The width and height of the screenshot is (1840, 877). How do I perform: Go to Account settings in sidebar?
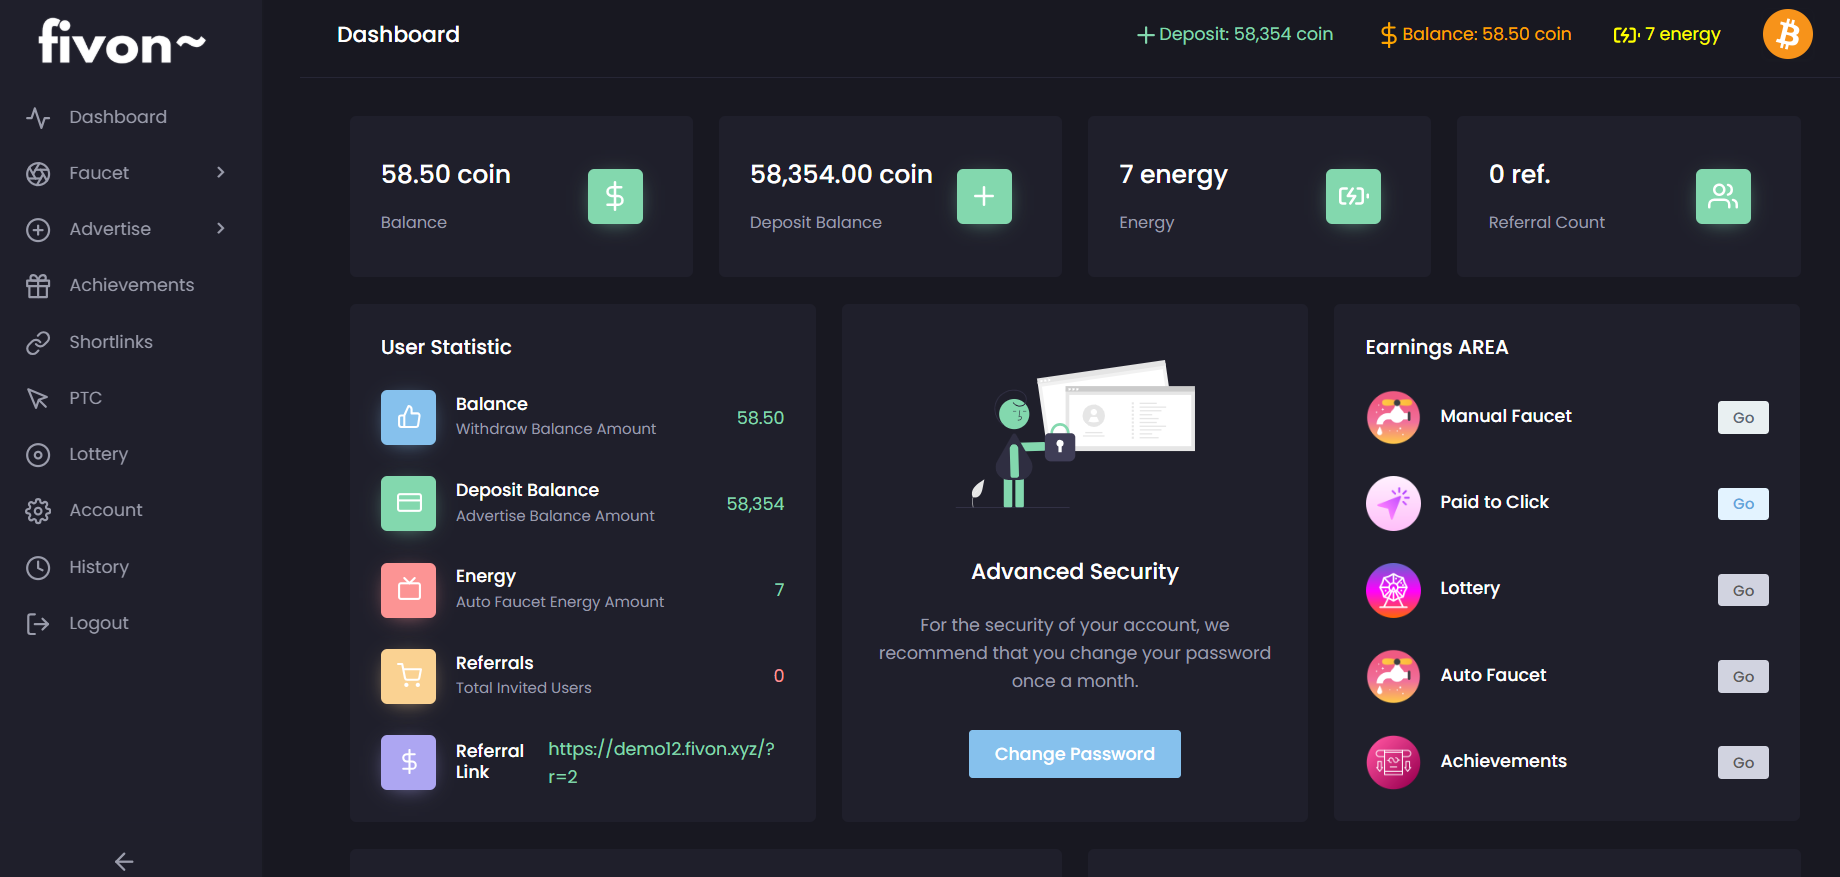(x=105, y=510)
